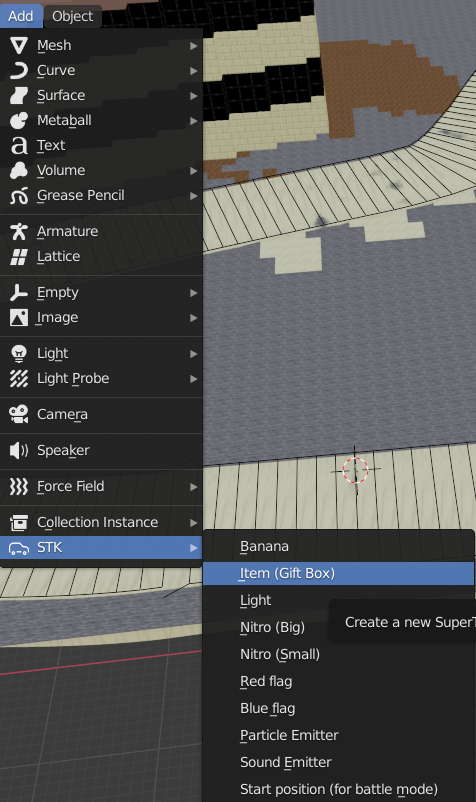The height and width of the screenshot is (802, 476).
Task: Click the Grease Pencil icon
Action: 19,195
